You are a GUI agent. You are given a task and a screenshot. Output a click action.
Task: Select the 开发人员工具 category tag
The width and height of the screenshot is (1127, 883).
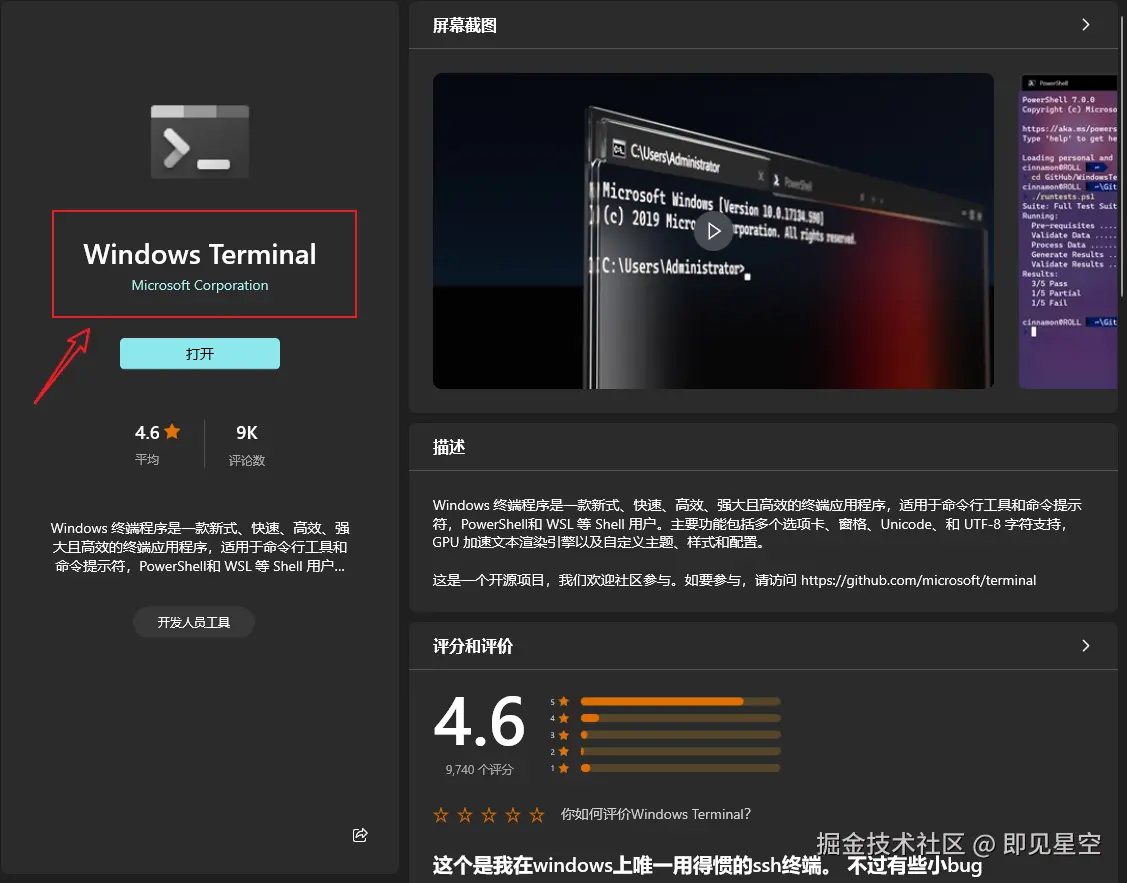point(194,622)
